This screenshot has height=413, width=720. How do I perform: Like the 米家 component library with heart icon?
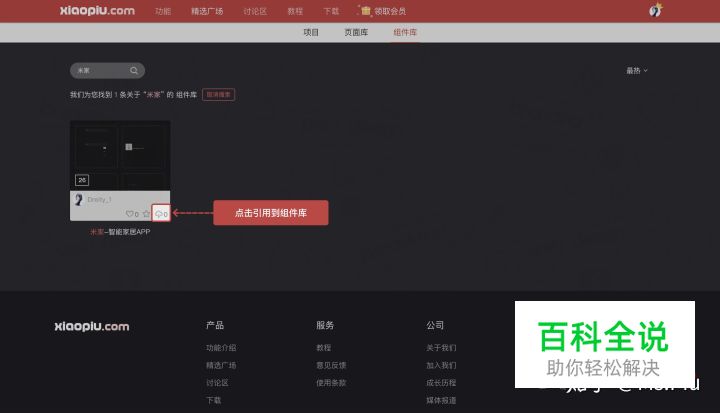pos(130,214)
